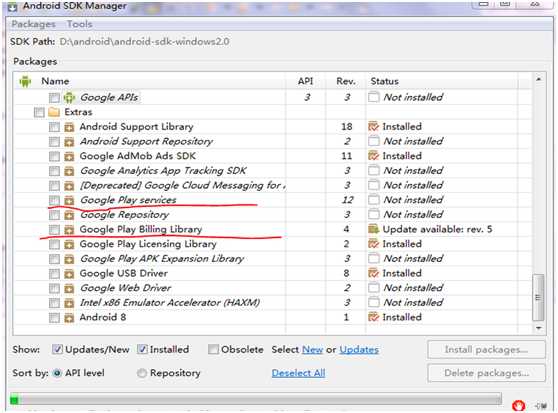Click the Google Play Licensing Library package icon
The height and width of the screenshot is (413, 558).
69,244
